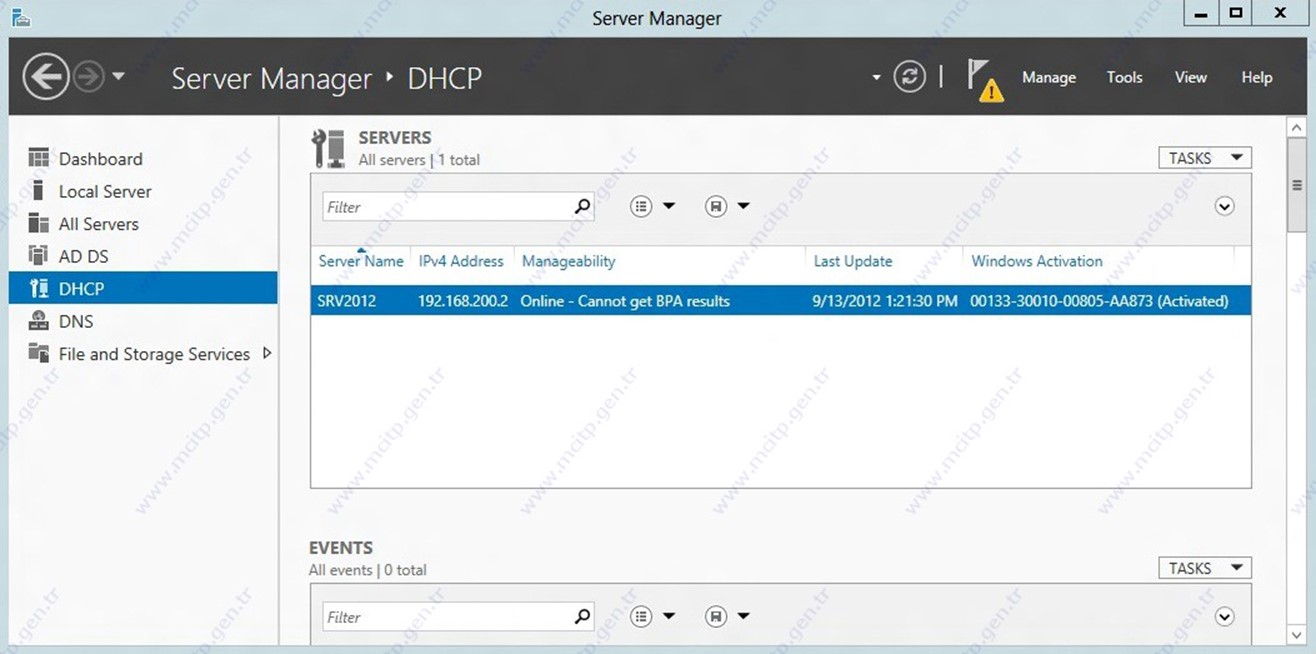Click the 00133-30010-00805-AA873 (Activated) cell
This screenshot has width=1316, height=654.
coord(1099,301)
